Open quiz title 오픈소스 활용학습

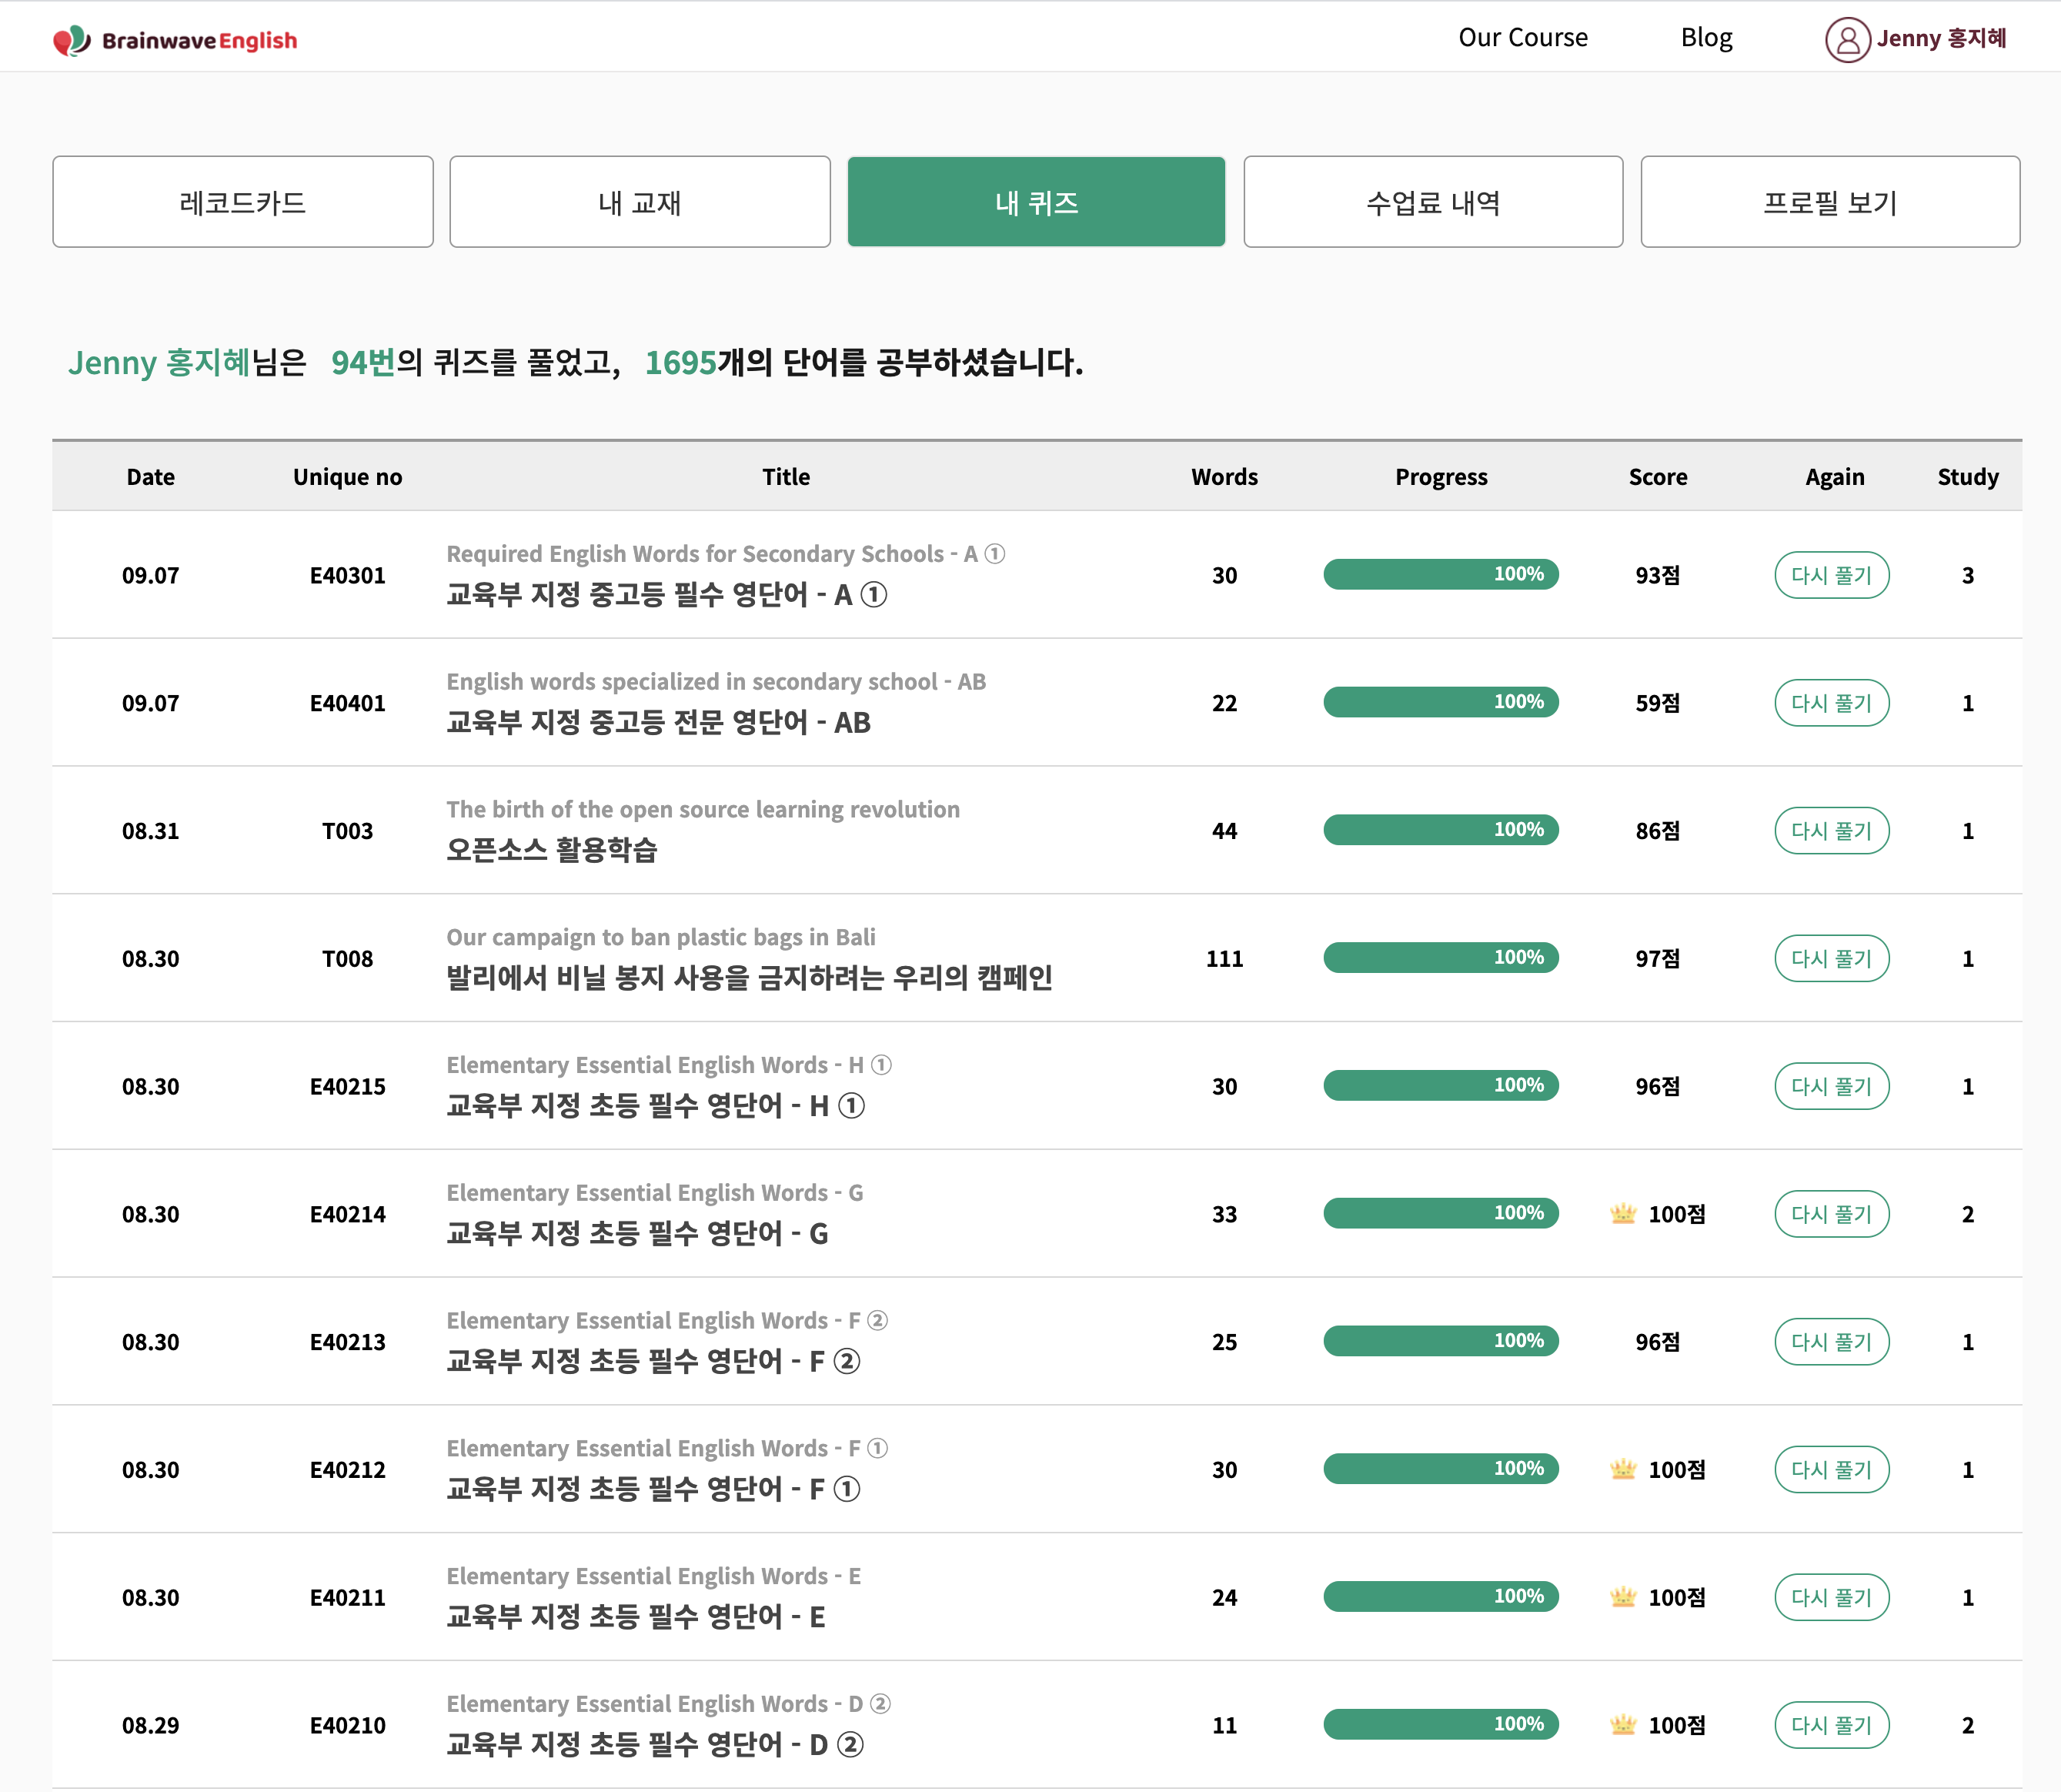click(x=552, y=850)
